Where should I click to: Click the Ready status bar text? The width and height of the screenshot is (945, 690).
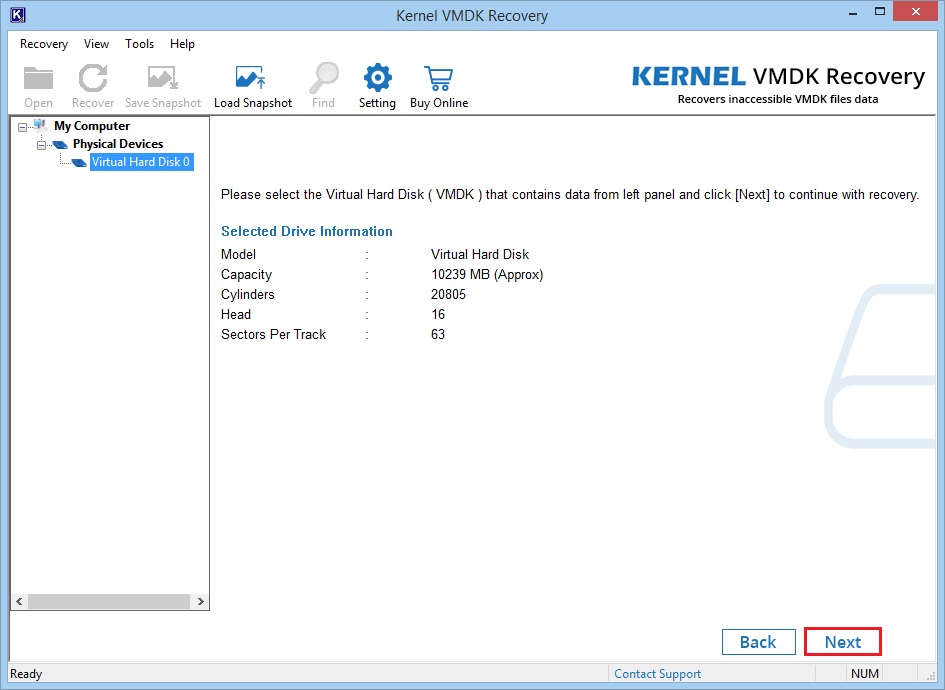click(27, 674)
